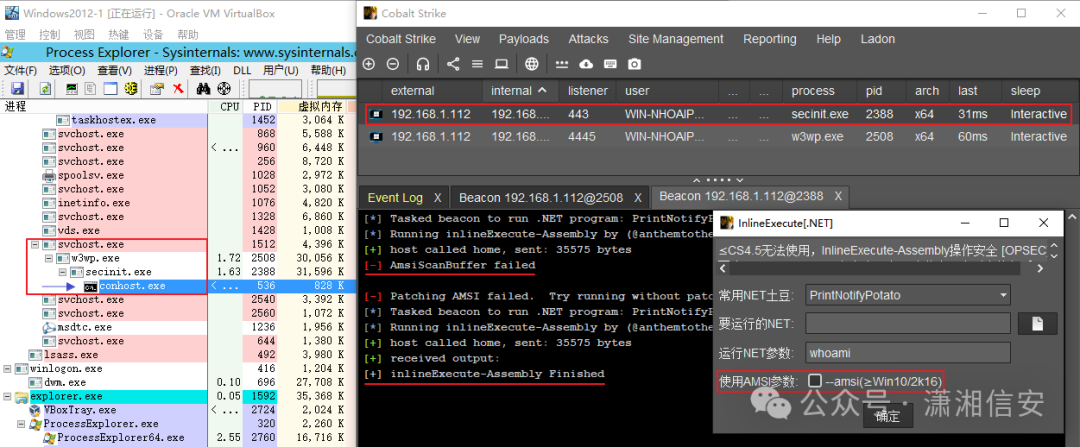Open Screenshots via camera icon

pos(634,64)
